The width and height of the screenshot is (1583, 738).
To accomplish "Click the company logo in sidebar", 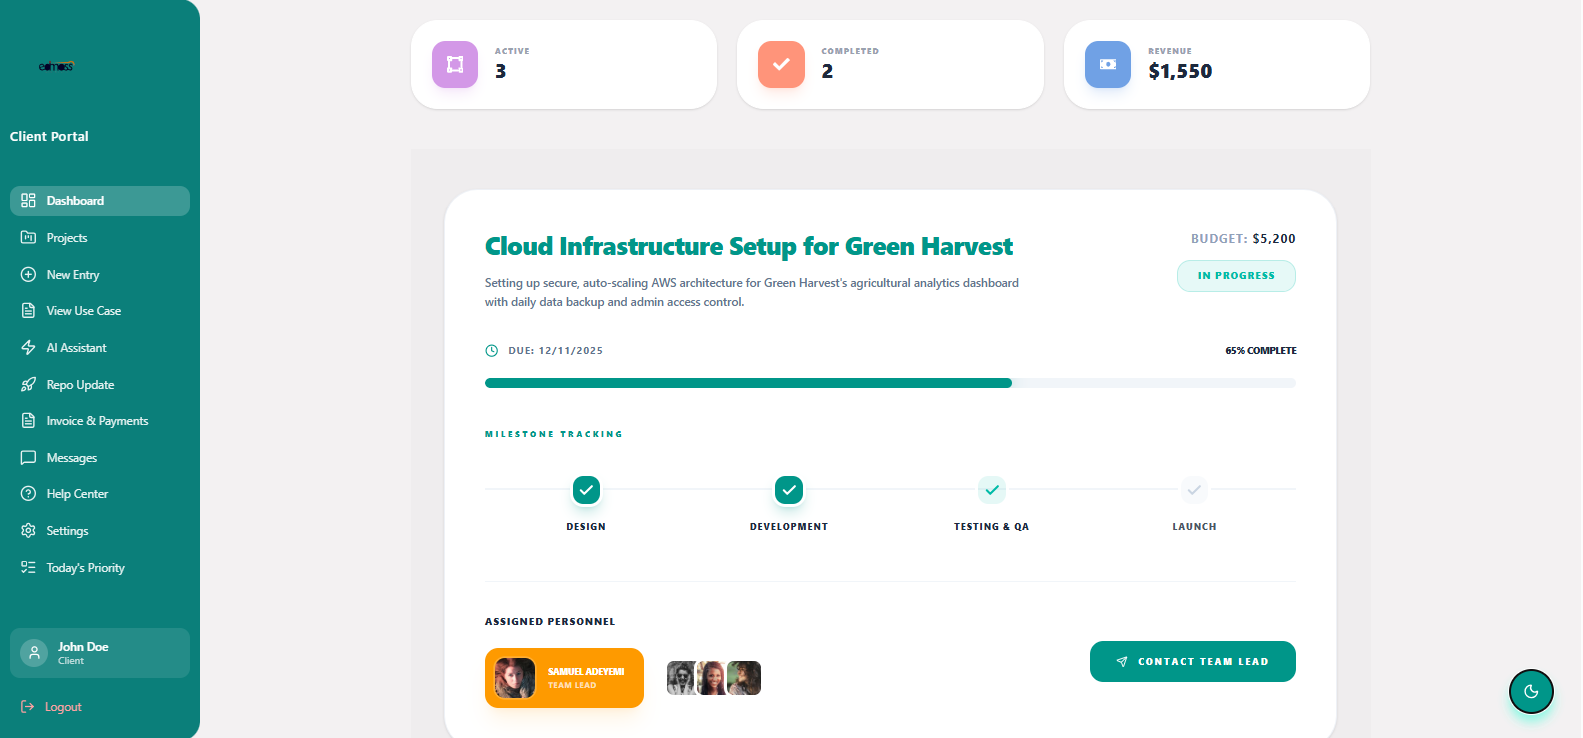I will 56,66.
